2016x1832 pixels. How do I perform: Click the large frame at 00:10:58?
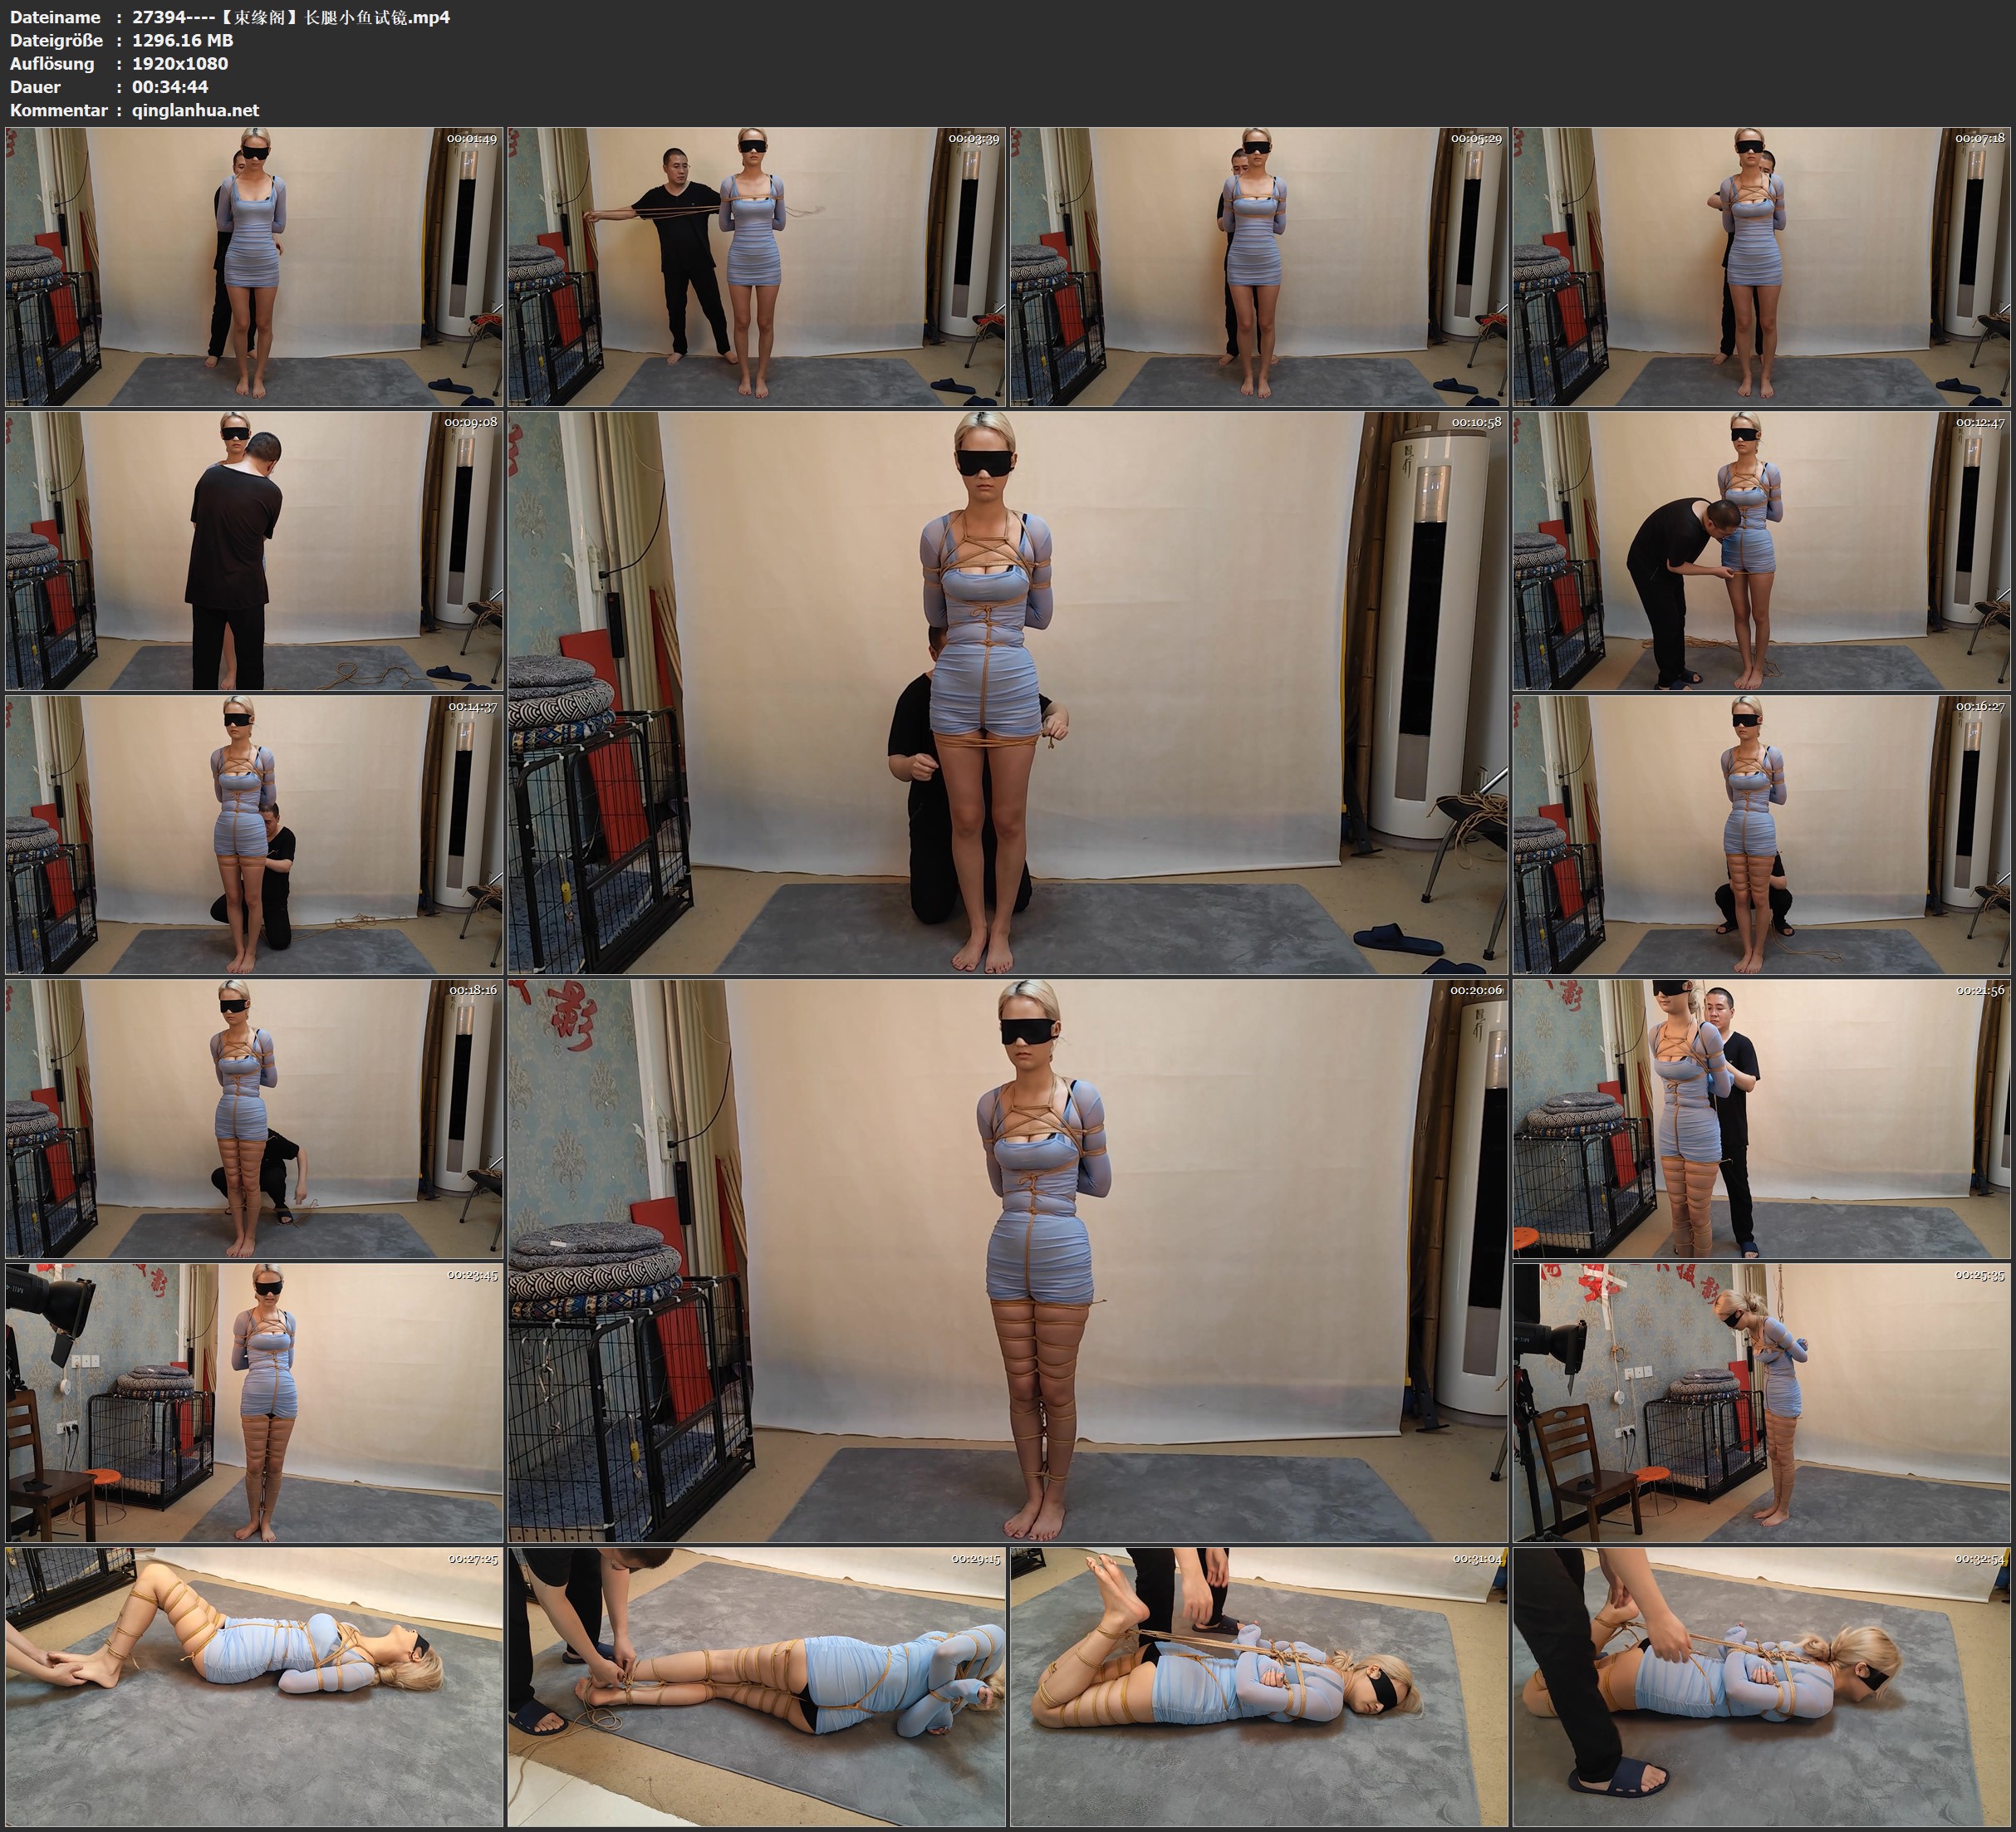click(1007, 693)
